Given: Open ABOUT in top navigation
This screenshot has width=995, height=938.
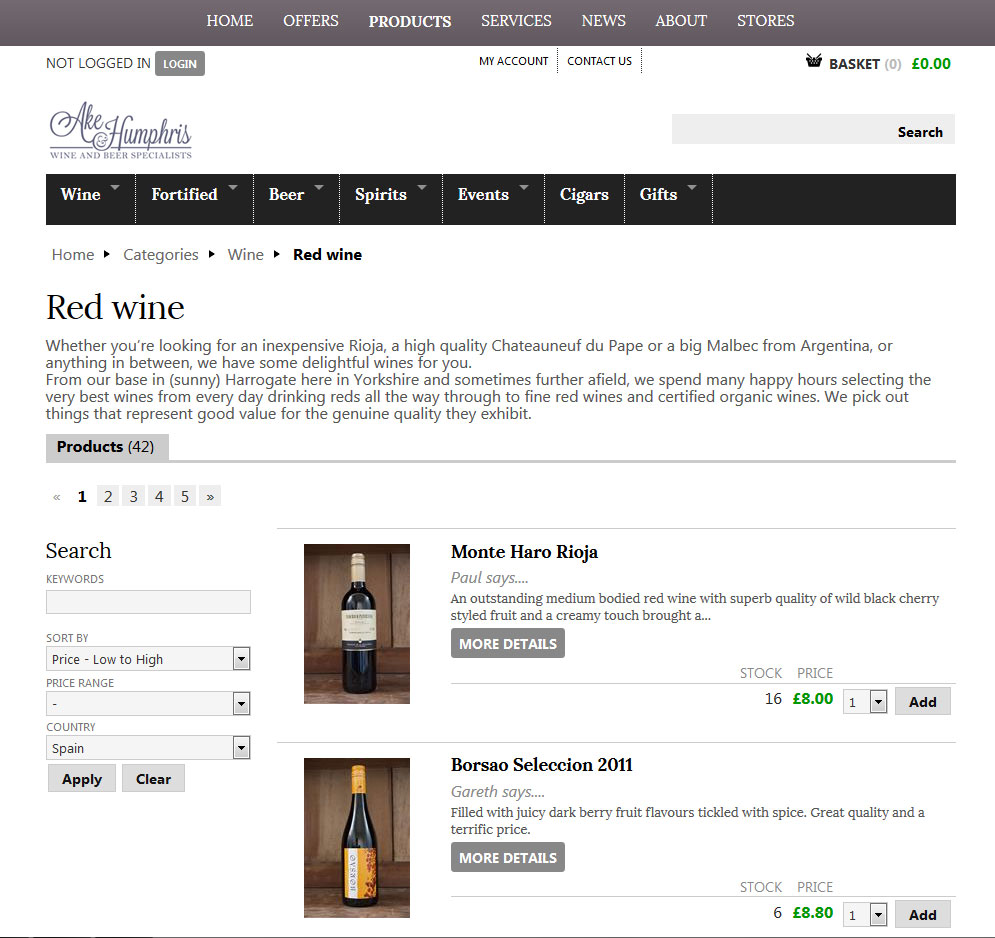Looking at the screenshot, I should [681, 21].
